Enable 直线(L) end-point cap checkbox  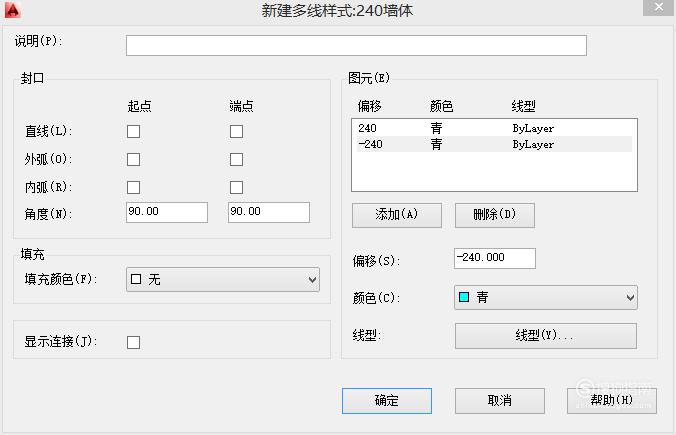236,131
